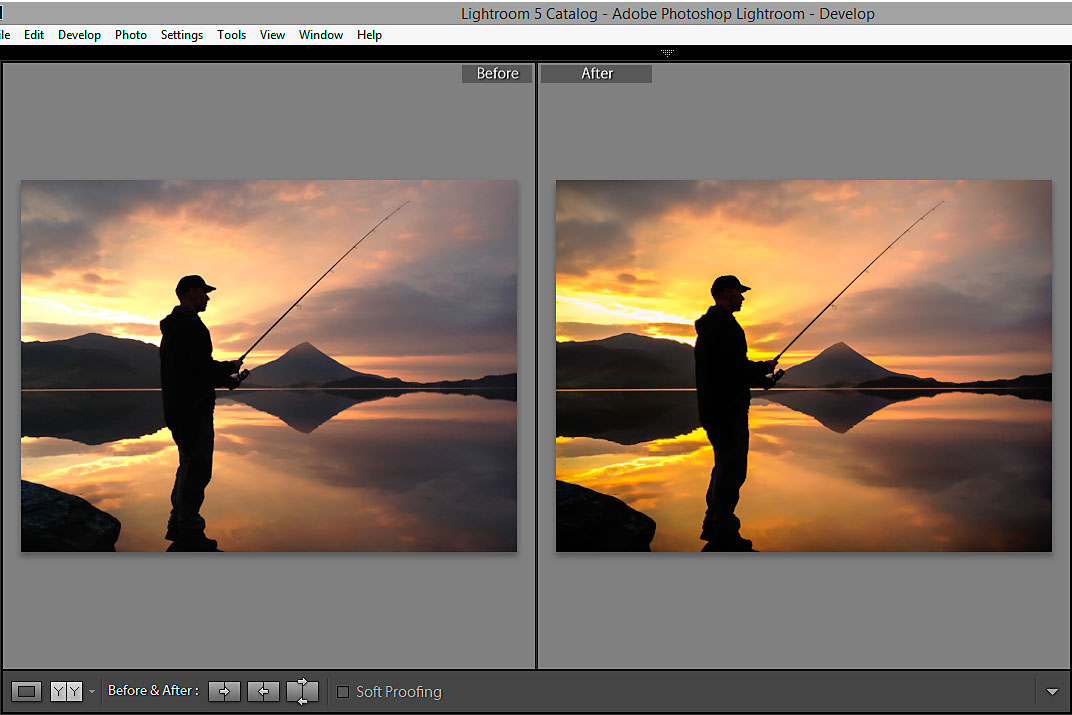Click the Soft Proofing label text

[x=398, y=692]
